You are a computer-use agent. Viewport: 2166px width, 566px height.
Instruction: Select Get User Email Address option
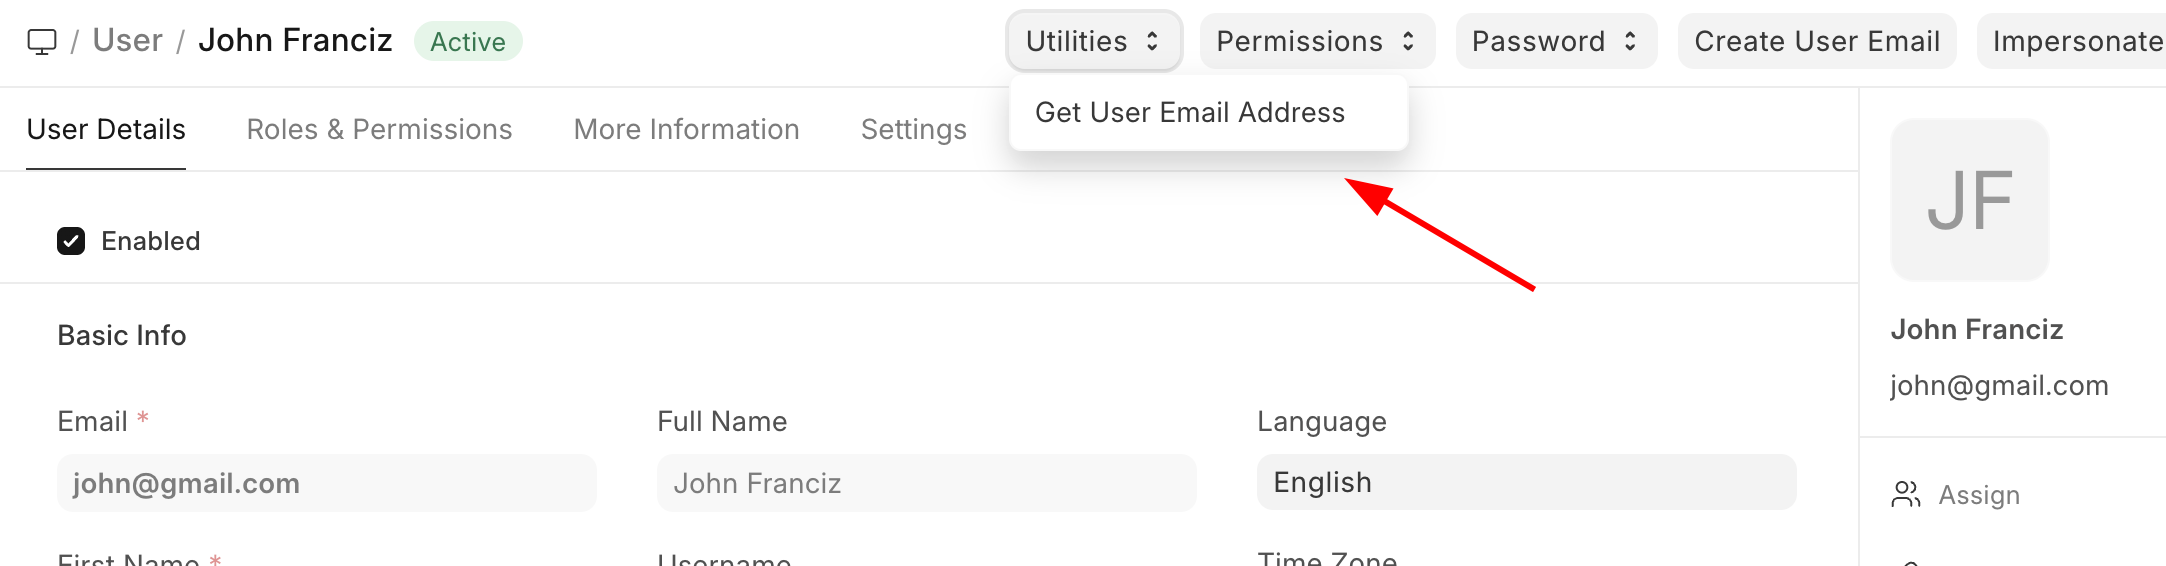1190,113
